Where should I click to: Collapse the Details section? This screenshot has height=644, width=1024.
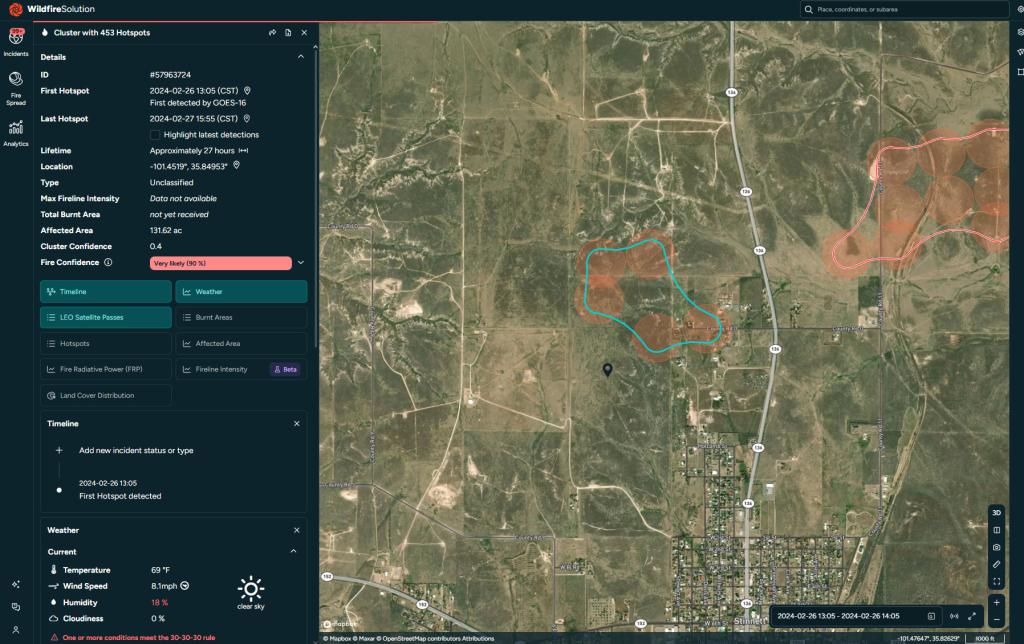tap(299, 56)
